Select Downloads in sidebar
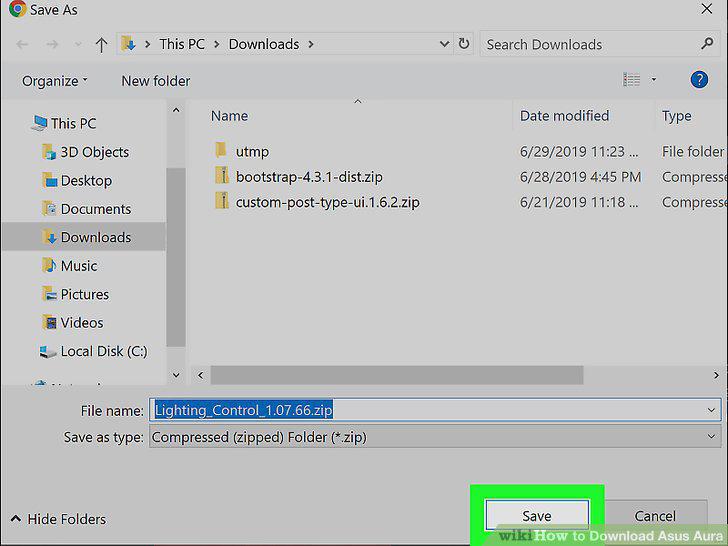The height and width of the screenshot is (546, 728). [84, 237]
